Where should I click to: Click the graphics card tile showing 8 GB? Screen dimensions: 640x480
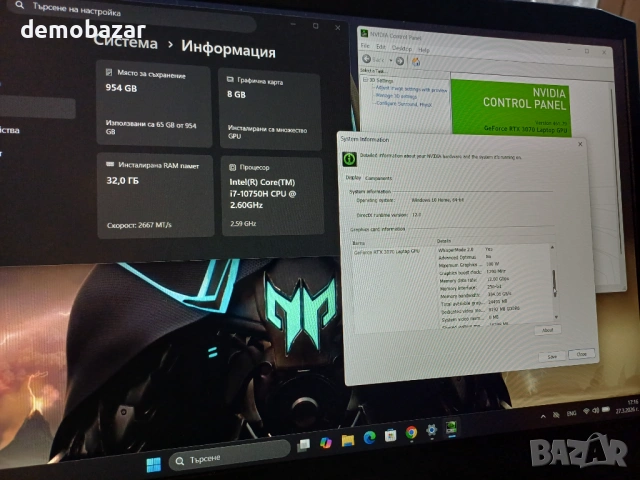[x=270, y=109]
